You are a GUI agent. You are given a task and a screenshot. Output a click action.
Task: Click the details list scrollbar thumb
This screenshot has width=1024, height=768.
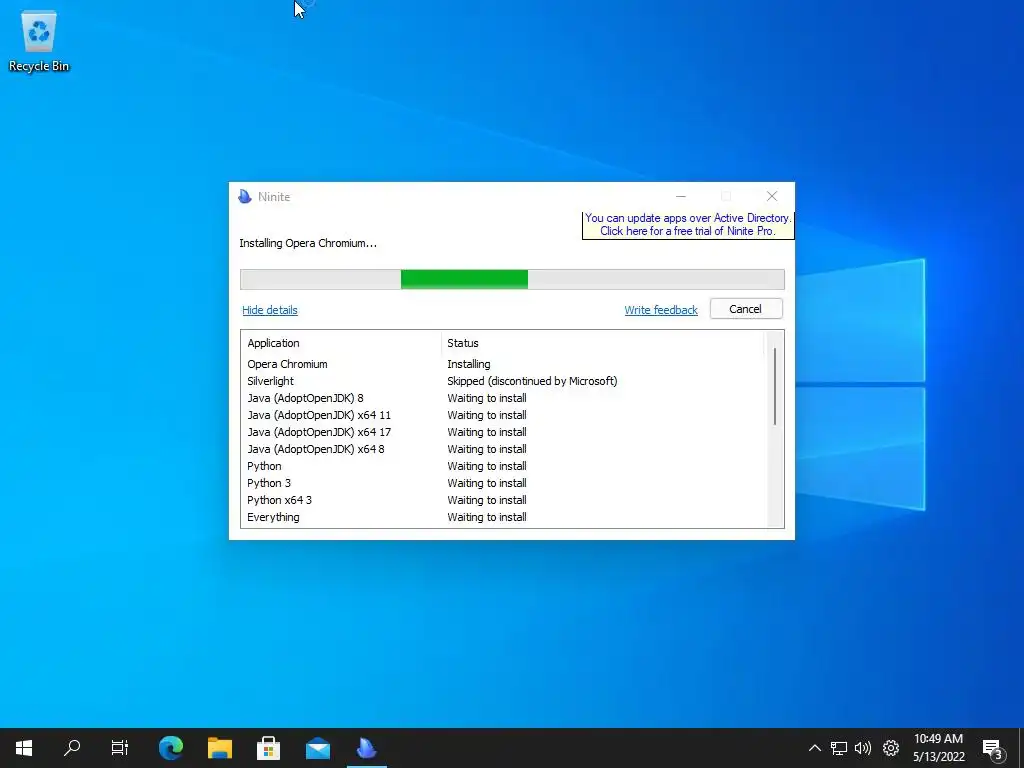pos(775,387)
